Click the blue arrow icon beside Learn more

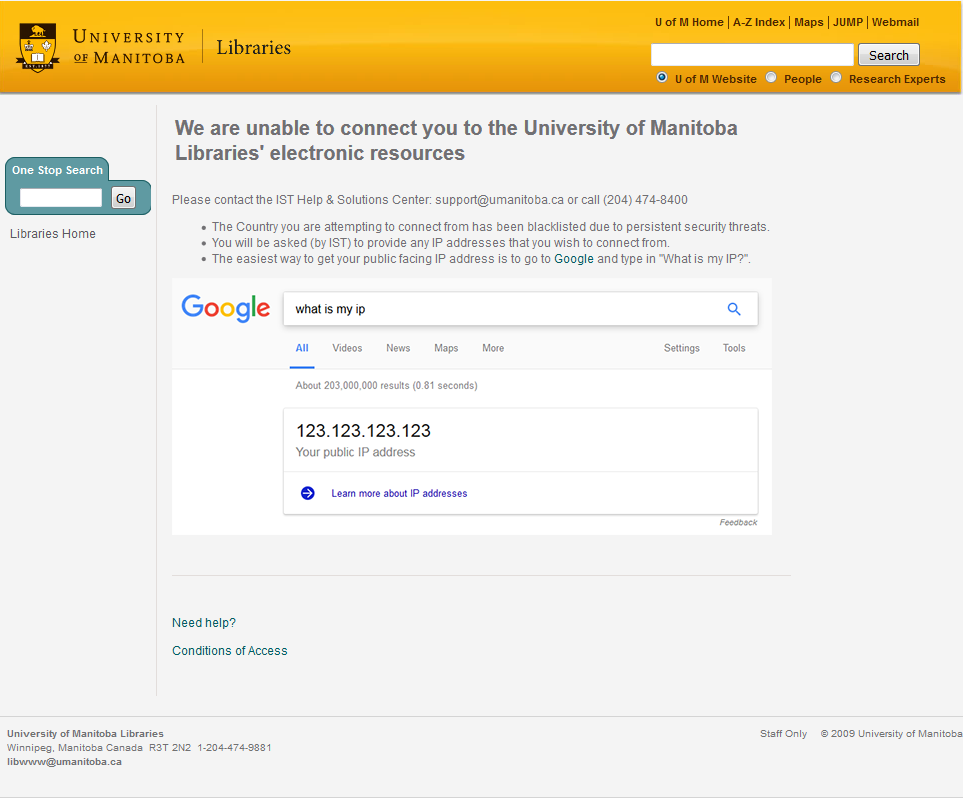308,493
